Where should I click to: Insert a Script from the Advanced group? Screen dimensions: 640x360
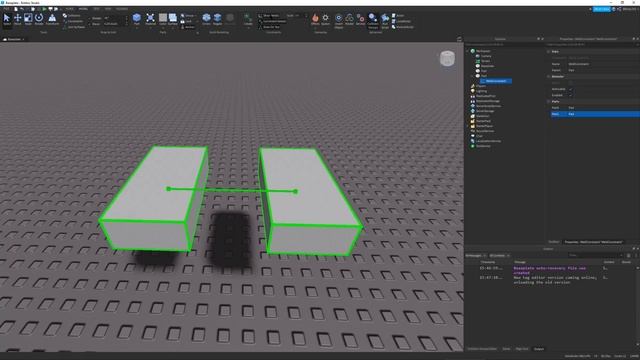pos(398,16)
